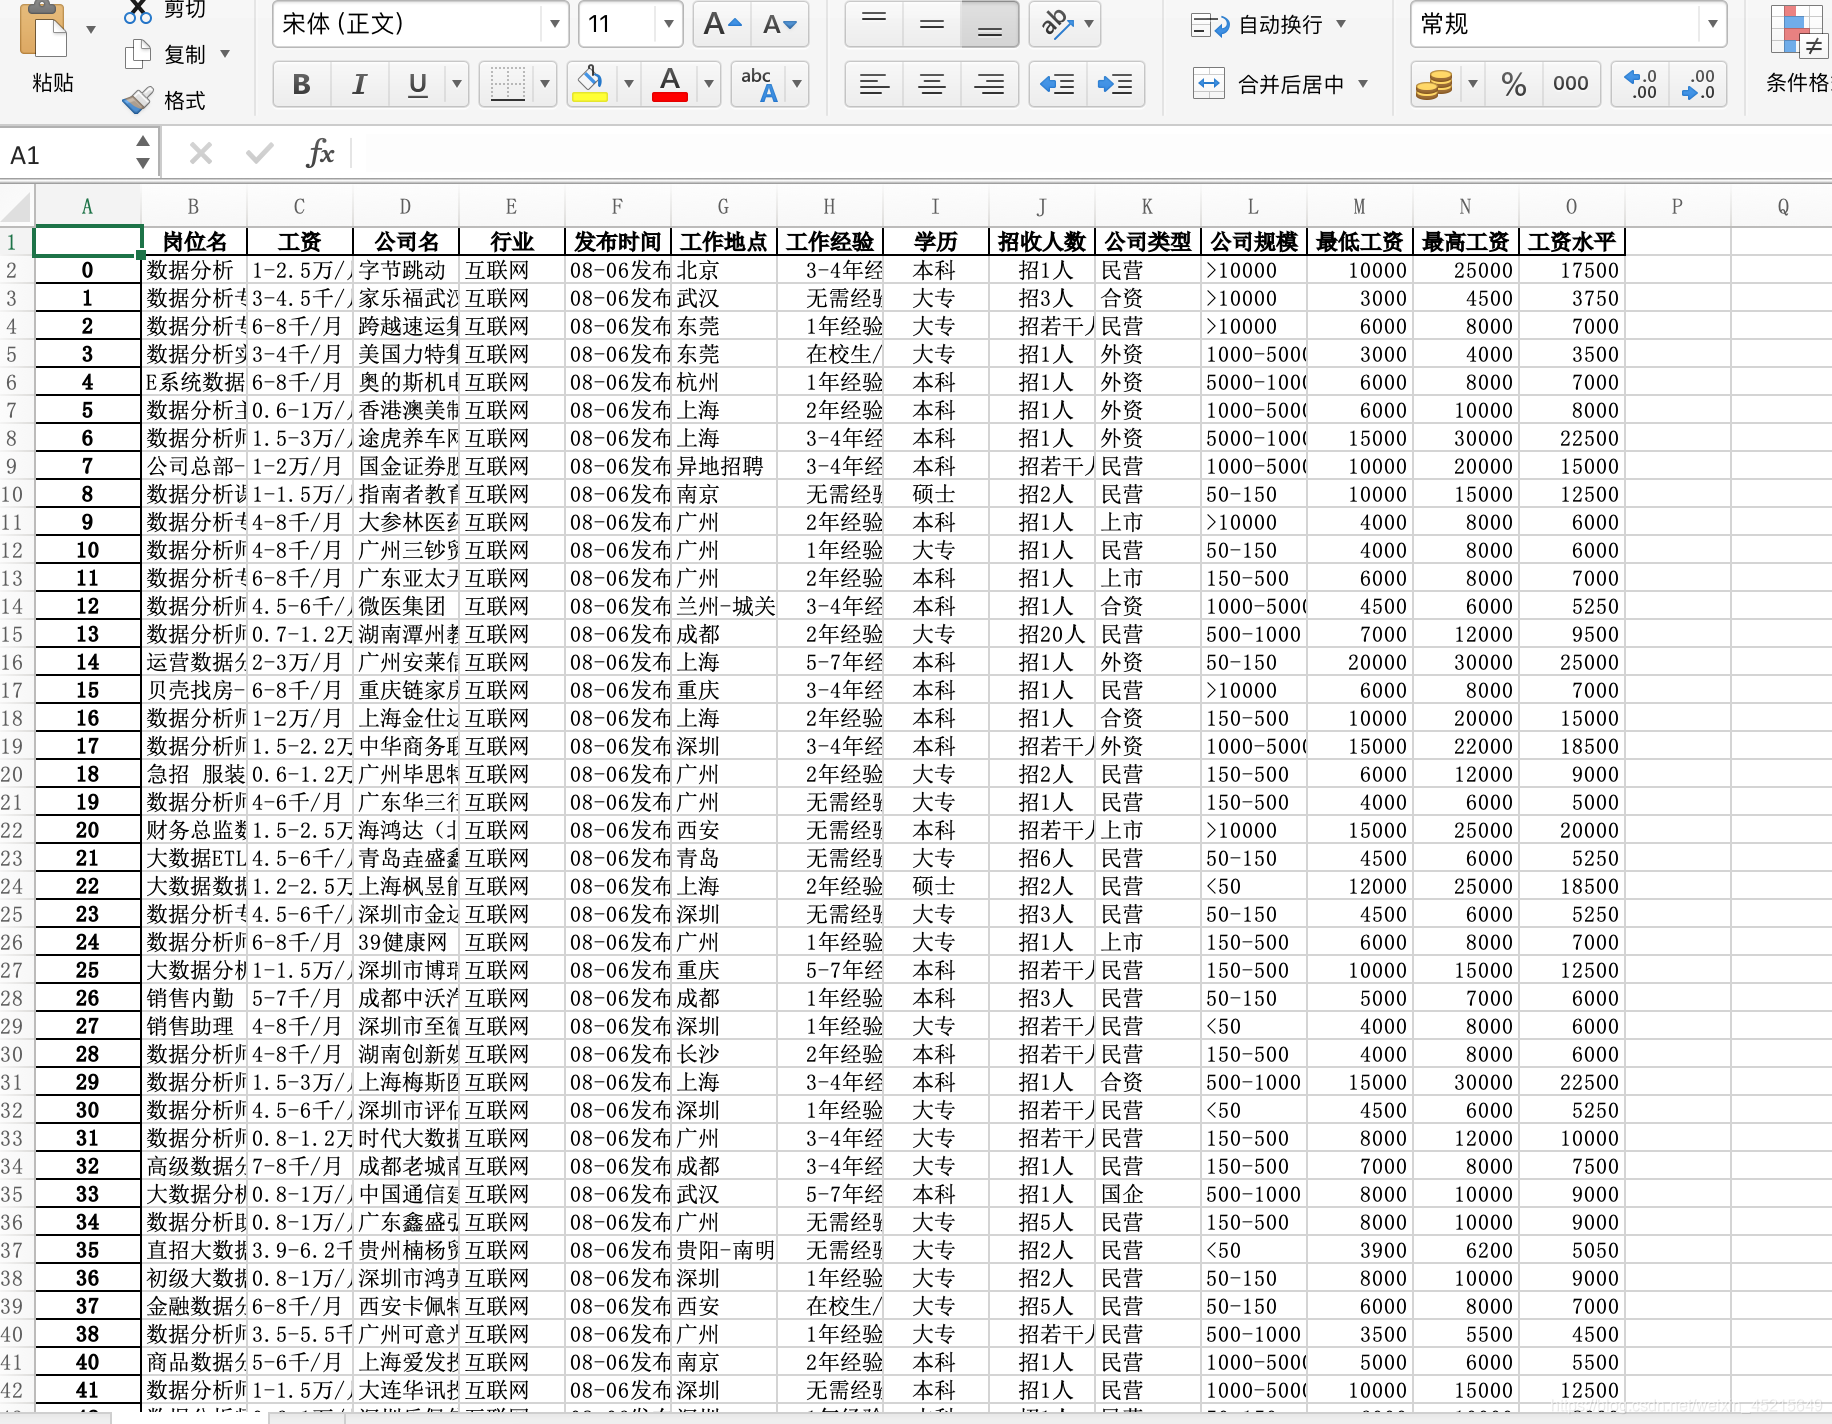Viewport: 1832px width, 1424px height.
Task: Click the text orientation icon
Action: (x=1057, y=24)
